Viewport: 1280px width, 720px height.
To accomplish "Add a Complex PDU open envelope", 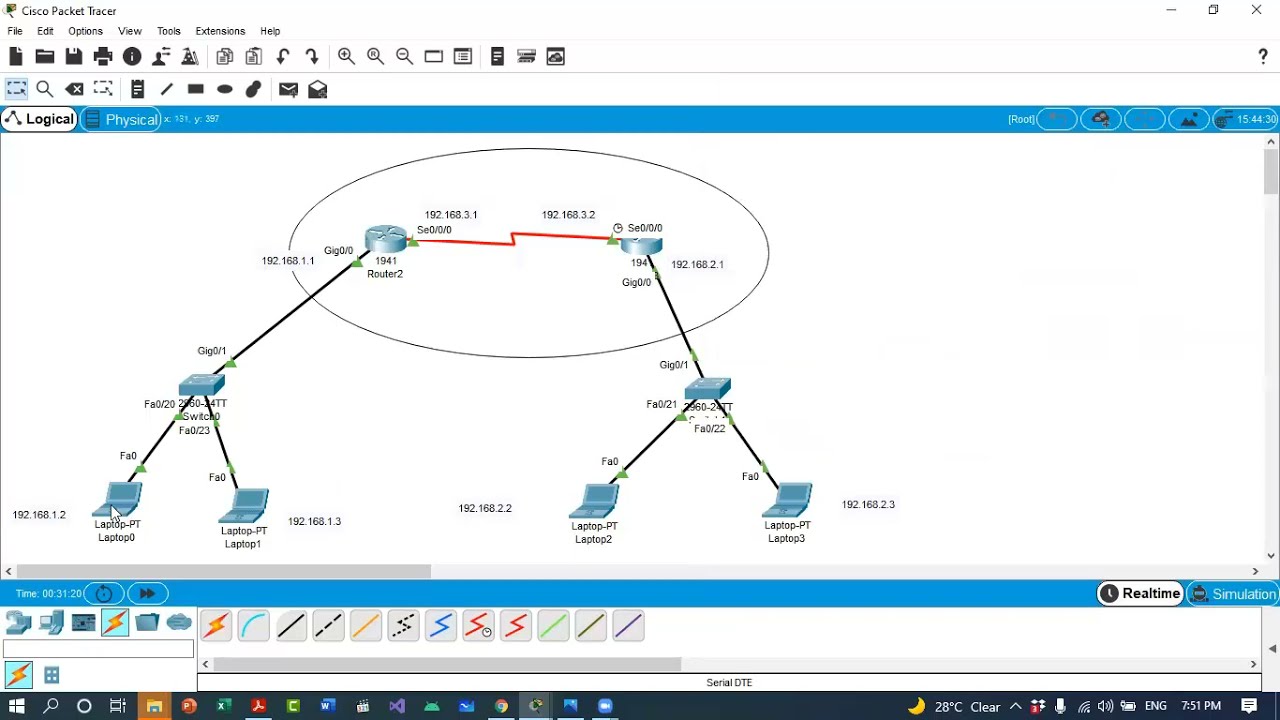I will (317, 89).
